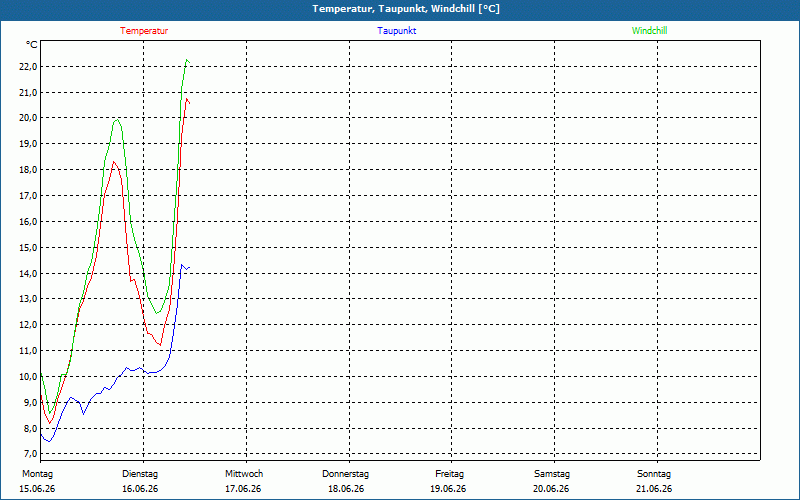Click the date 17.06.26
The width and height of the screenshot is (800, 500).
click(x=243, y=489)
